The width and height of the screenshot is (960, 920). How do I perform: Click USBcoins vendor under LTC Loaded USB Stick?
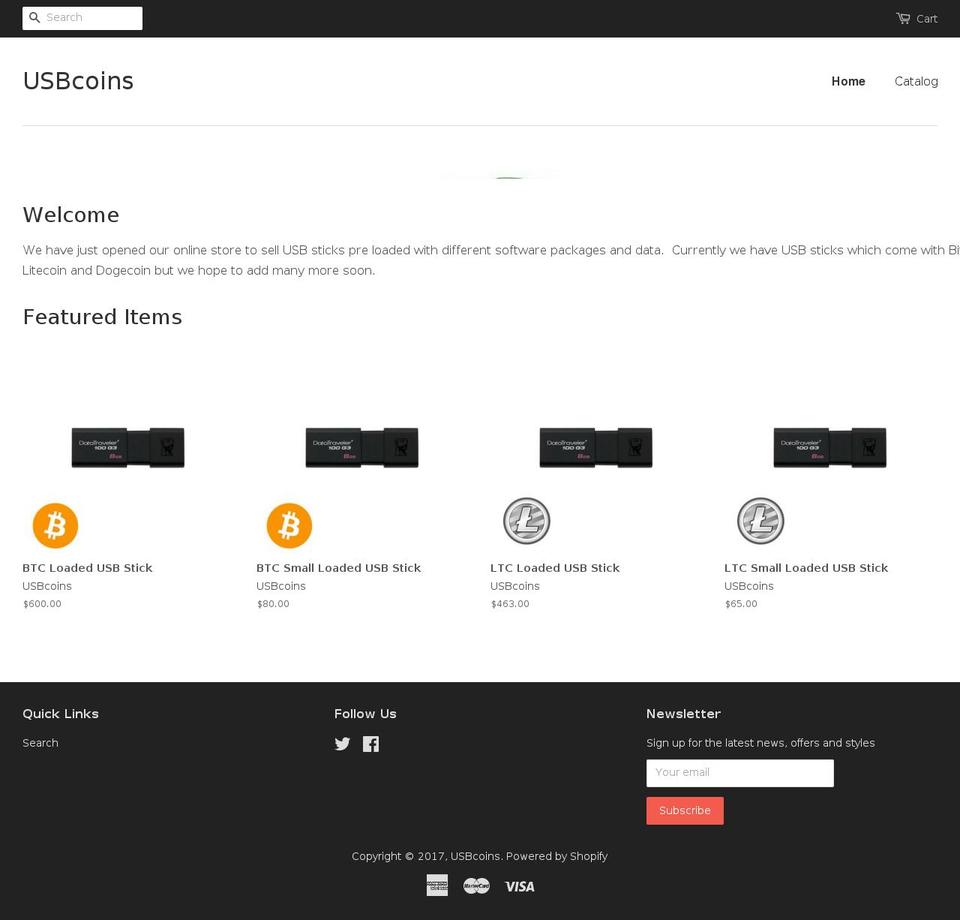pyautogui.click(x=515, y=586)
